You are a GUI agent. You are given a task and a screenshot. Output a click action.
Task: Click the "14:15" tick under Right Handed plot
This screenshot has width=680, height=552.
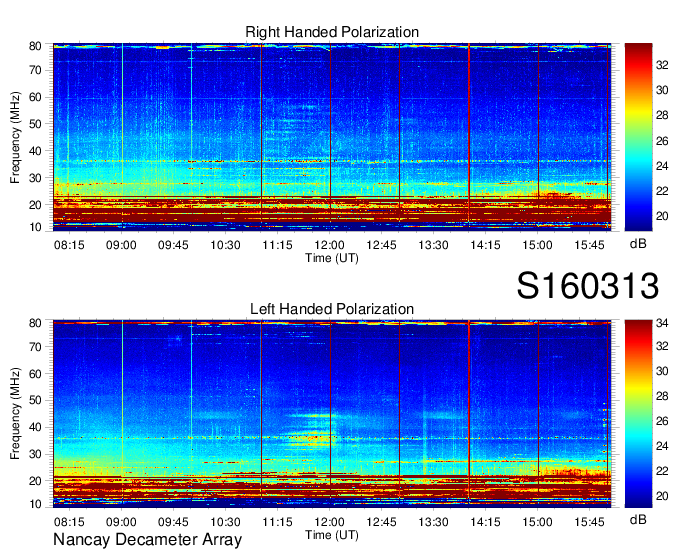[x=485, y=245]
